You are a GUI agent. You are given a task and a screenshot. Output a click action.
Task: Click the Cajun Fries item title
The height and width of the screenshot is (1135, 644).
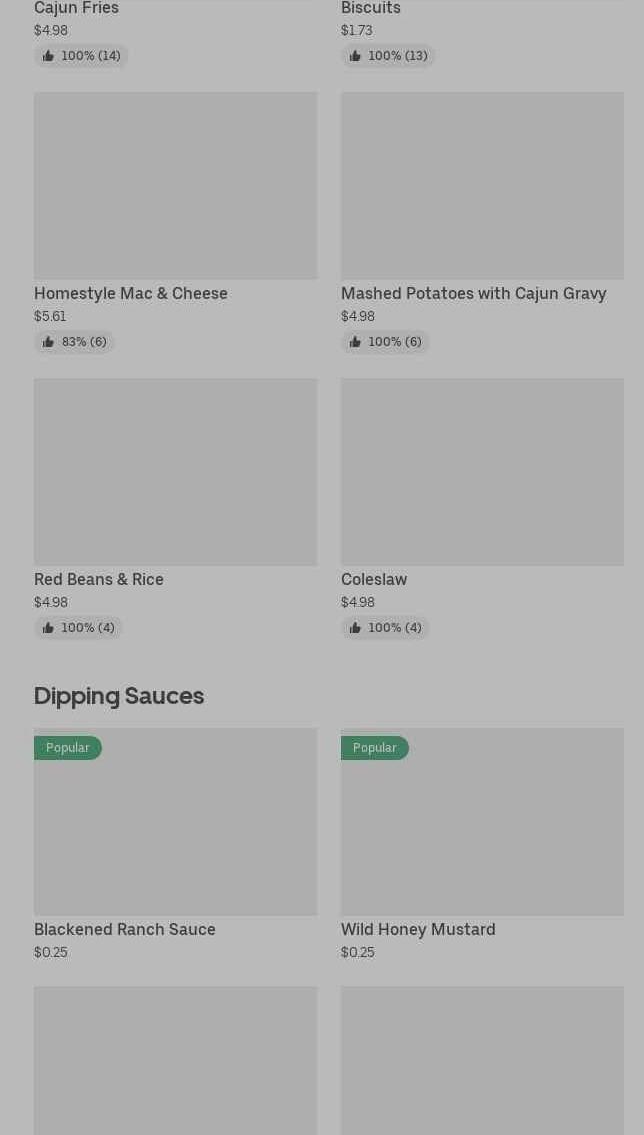[x=76, y=8]
